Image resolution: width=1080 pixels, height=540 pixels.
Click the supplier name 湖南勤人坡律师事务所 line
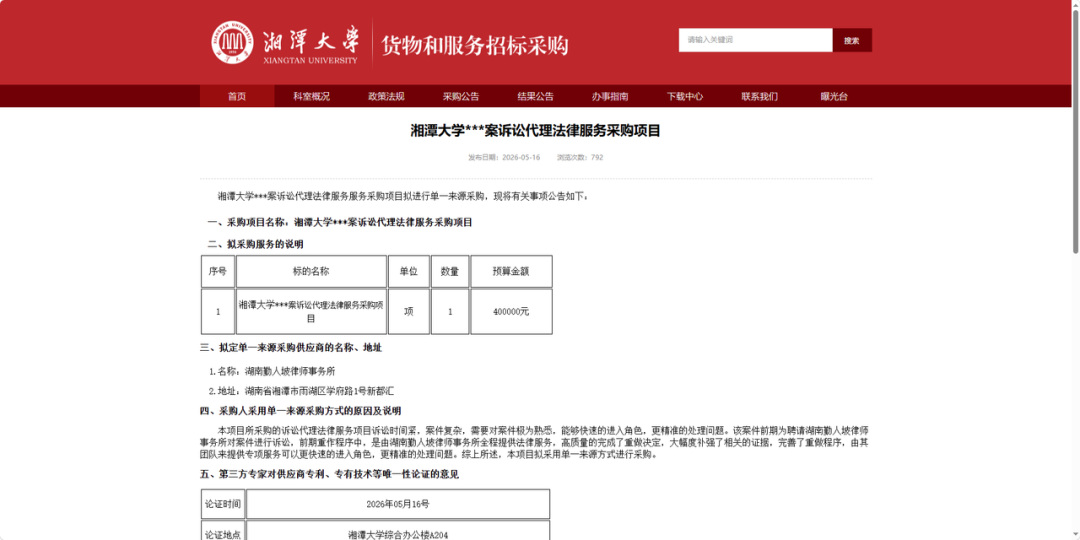pyautogui.click(x=271, y=371)
